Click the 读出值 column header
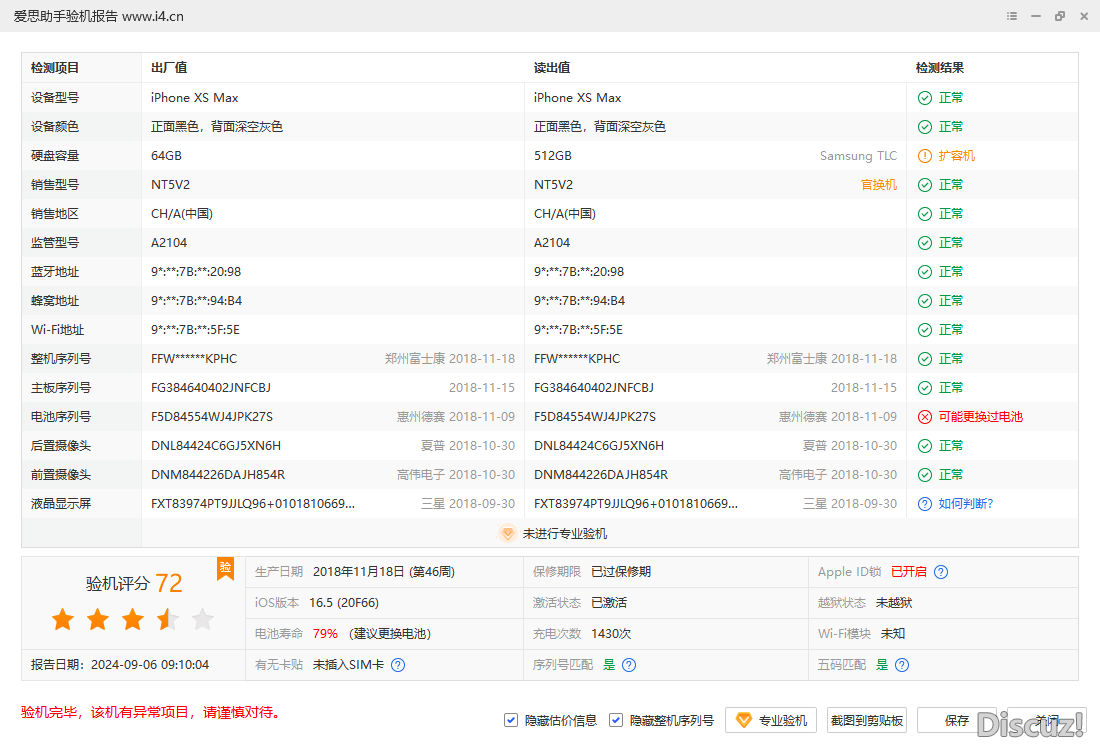This screenshot has width=1100, height=749. point(552,68)
